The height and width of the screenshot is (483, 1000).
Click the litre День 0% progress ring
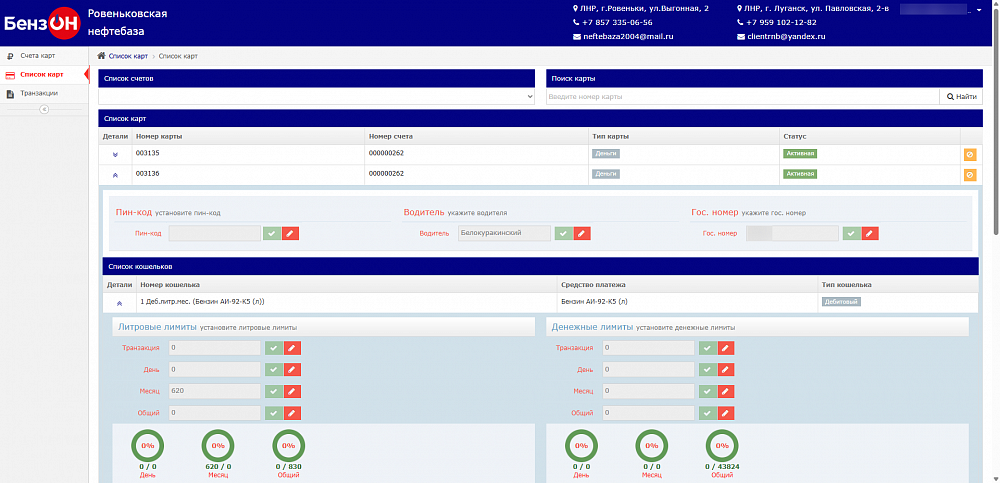coord(148,445)
